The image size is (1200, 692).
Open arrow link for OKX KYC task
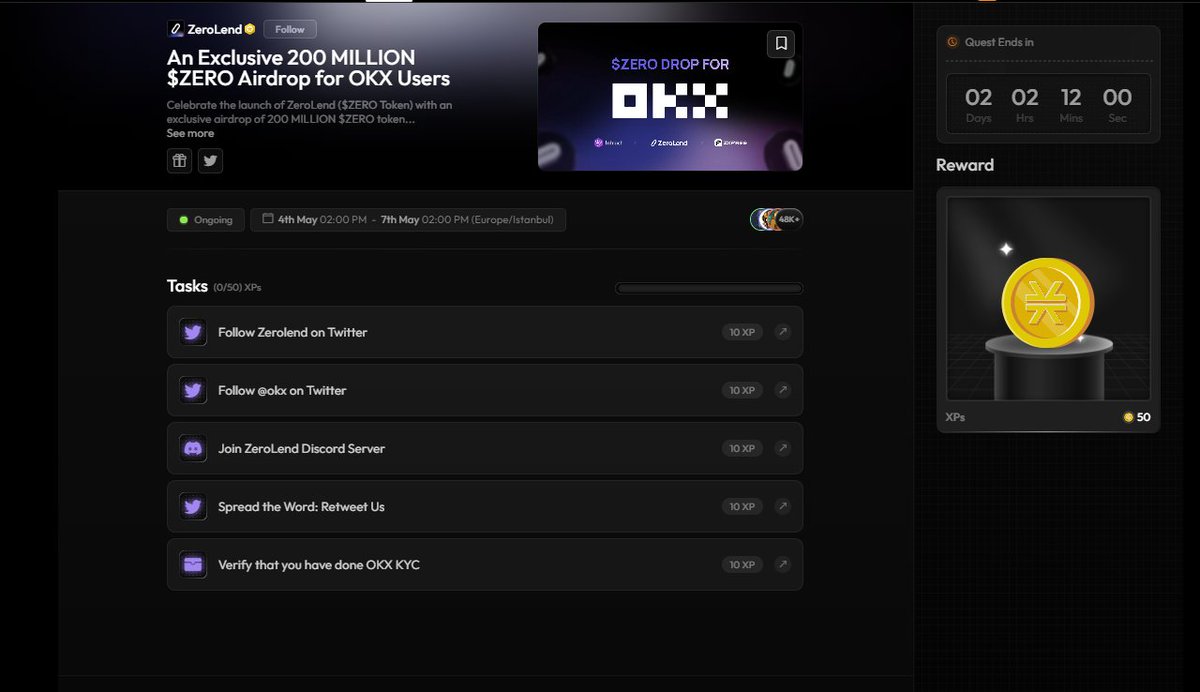(783, 564)
